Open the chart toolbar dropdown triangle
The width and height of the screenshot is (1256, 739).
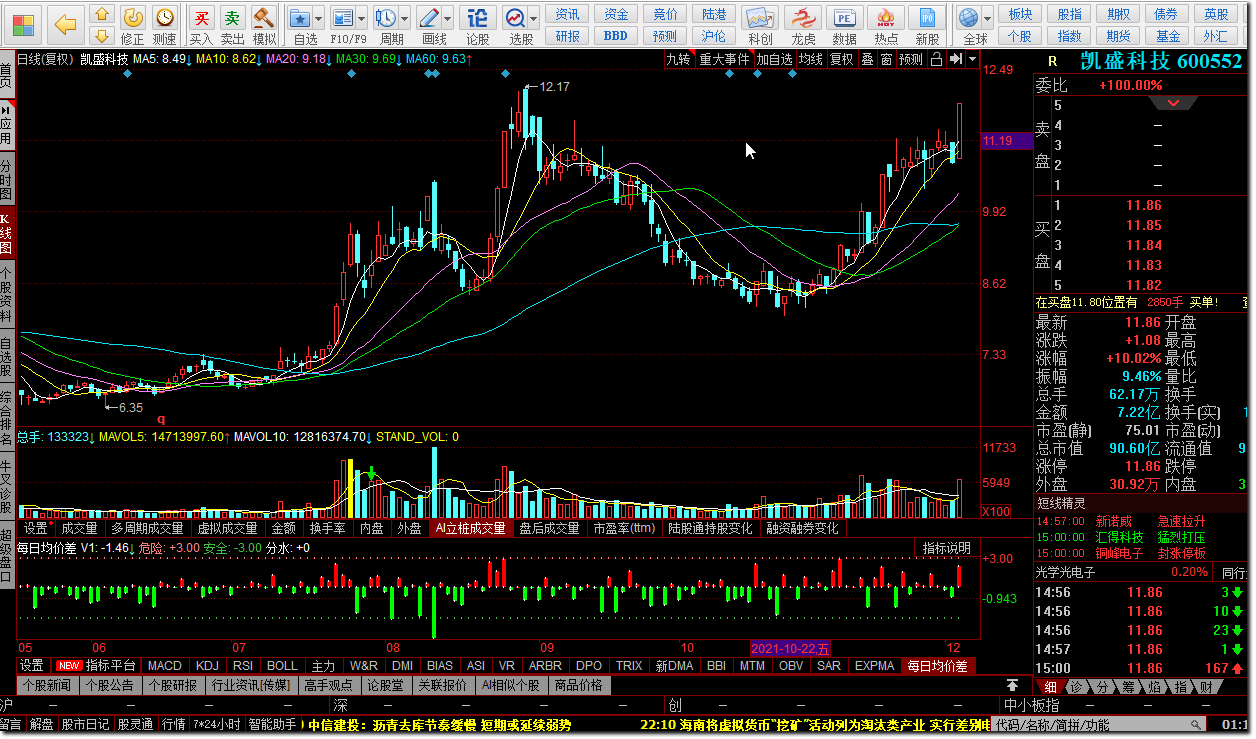pos(972,59)
